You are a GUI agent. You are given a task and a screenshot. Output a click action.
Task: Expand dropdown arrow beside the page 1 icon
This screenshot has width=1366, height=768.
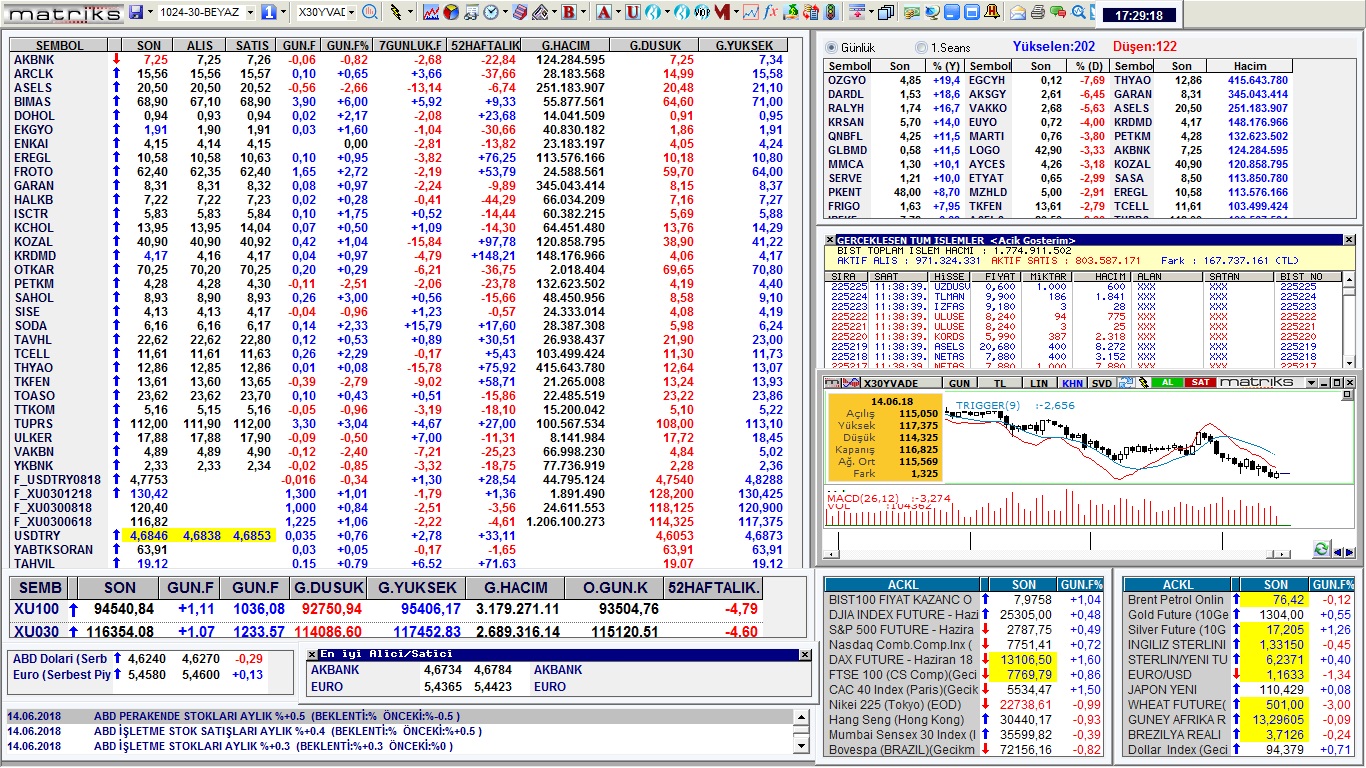283,12
